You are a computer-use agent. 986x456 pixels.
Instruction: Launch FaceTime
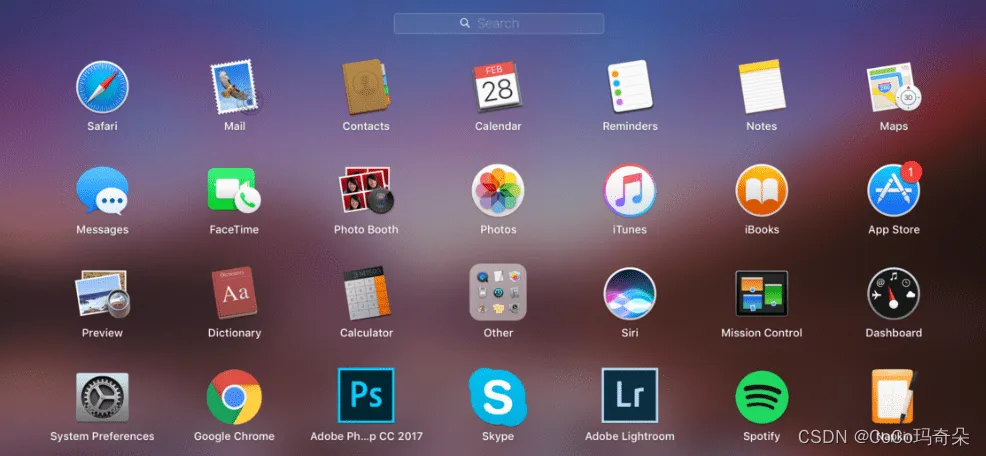(x=234, y=191)
